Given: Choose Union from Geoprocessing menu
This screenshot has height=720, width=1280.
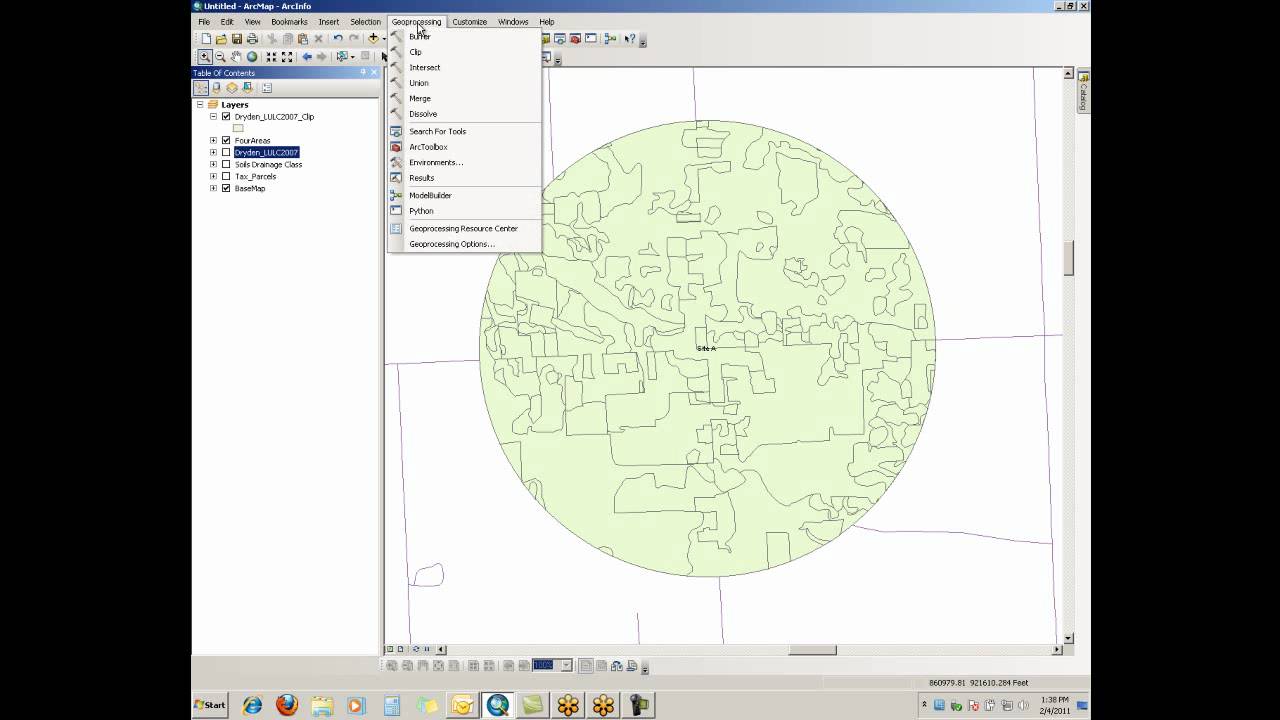Looking at the screenshot, I should point(465,83).
